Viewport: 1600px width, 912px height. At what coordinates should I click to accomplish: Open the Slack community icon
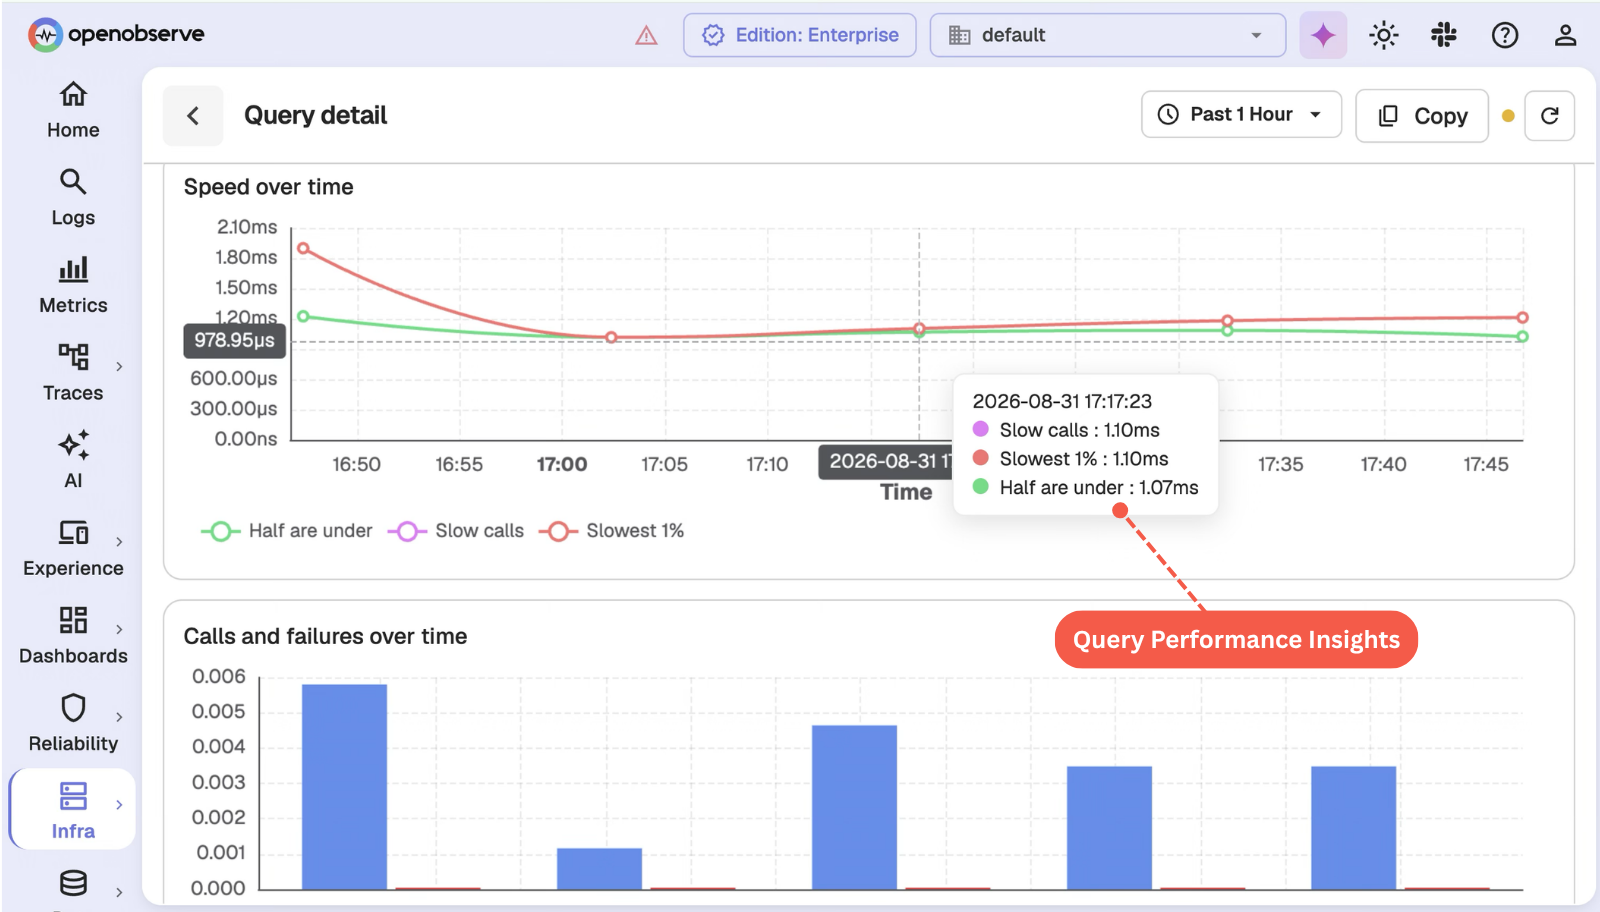tap(1444, 35)
